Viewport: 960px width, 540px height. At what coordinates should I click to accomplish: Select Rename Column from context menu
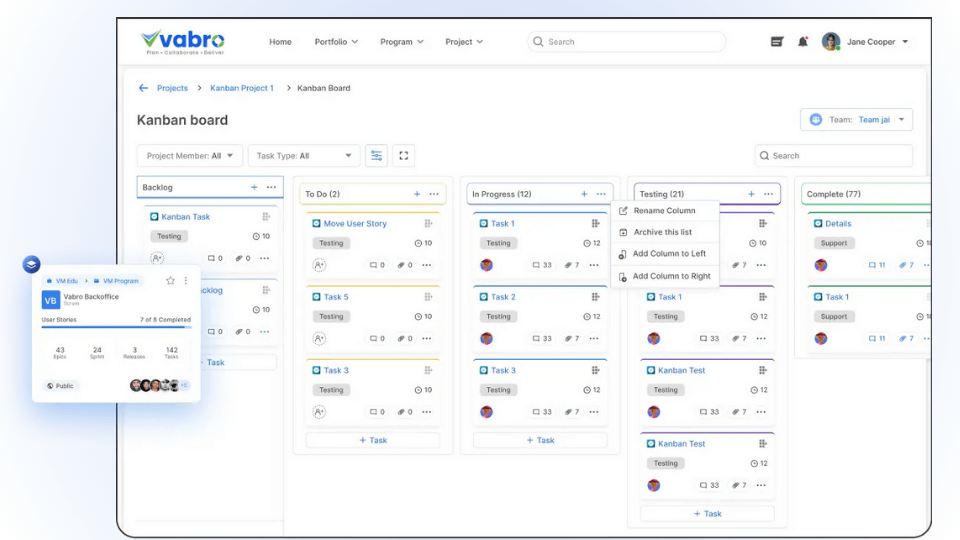663,211
